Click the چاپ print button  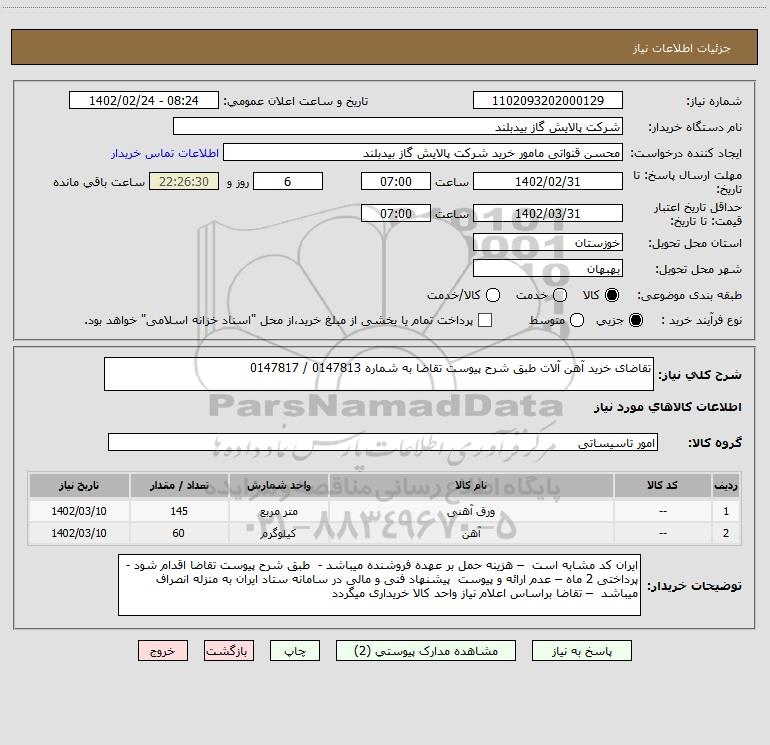pos(295,651)
